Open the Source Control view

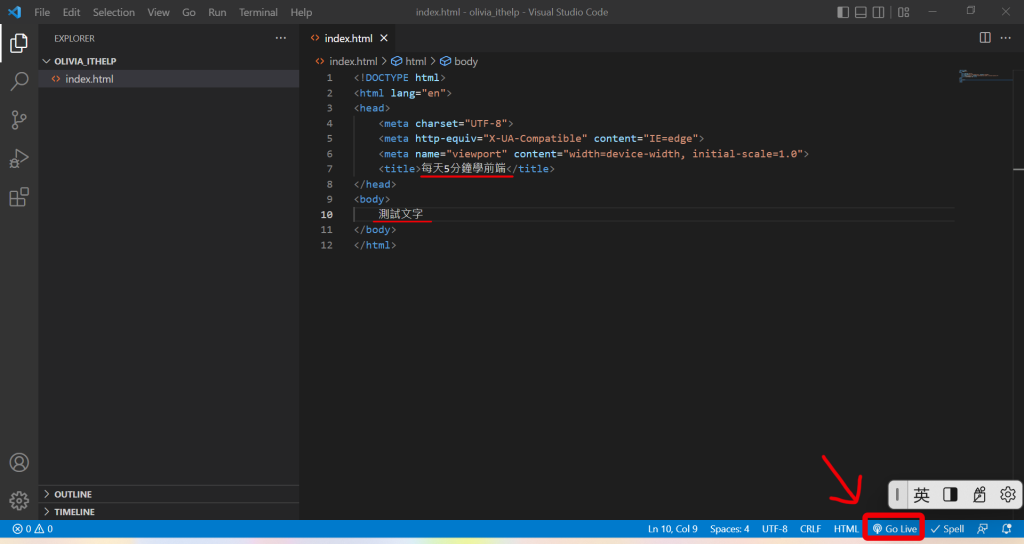[19, 120]
